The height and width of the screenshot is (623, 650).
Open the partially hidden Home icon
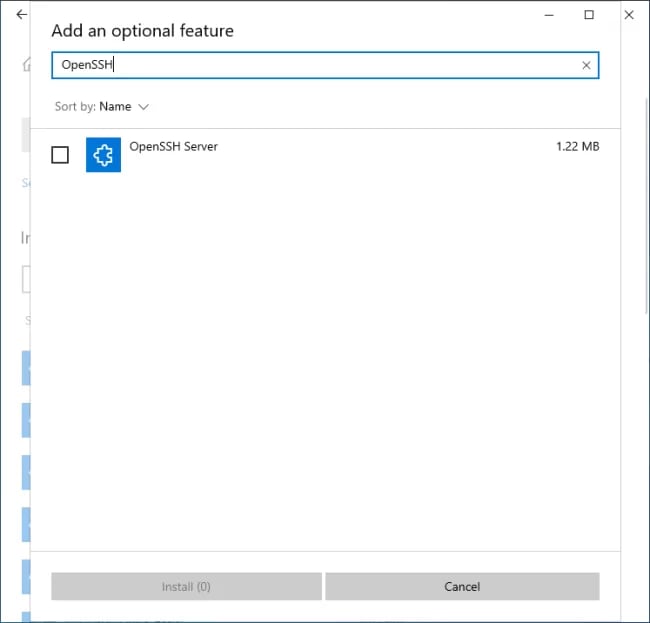coord(26,65)
